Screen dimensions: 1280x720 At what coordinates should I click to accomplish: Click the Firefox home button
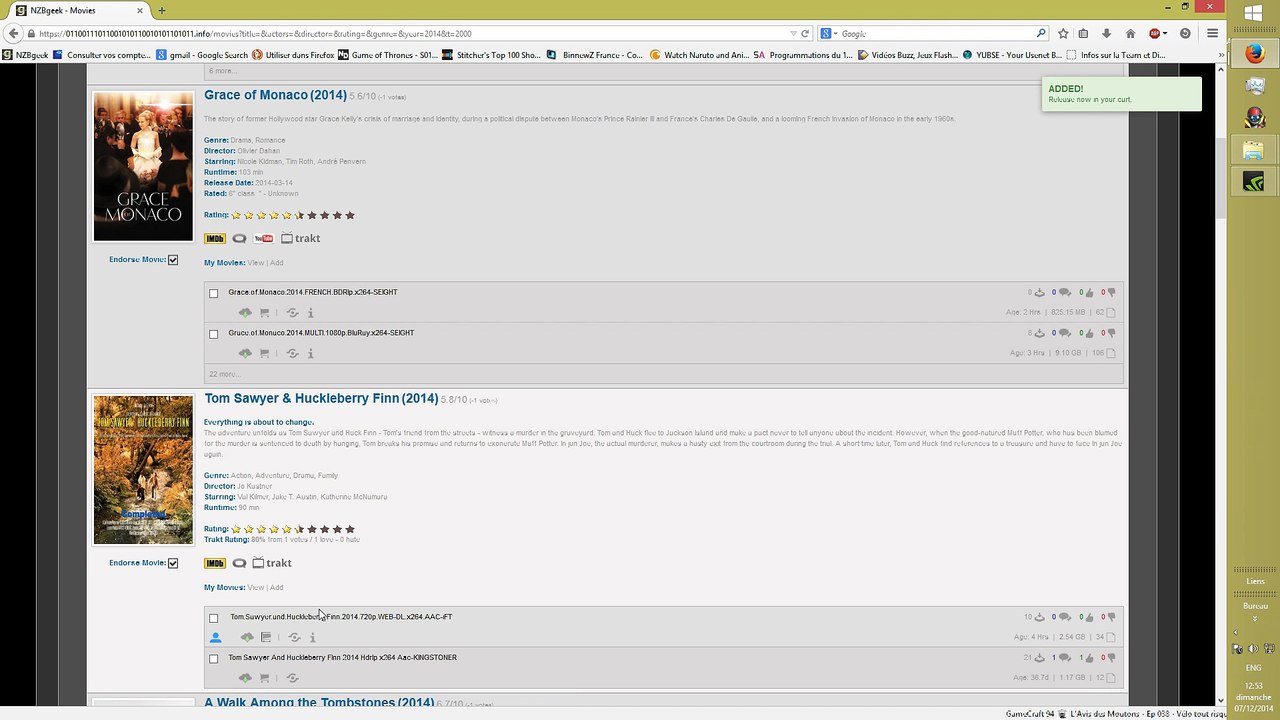[x=1130, y=34]
